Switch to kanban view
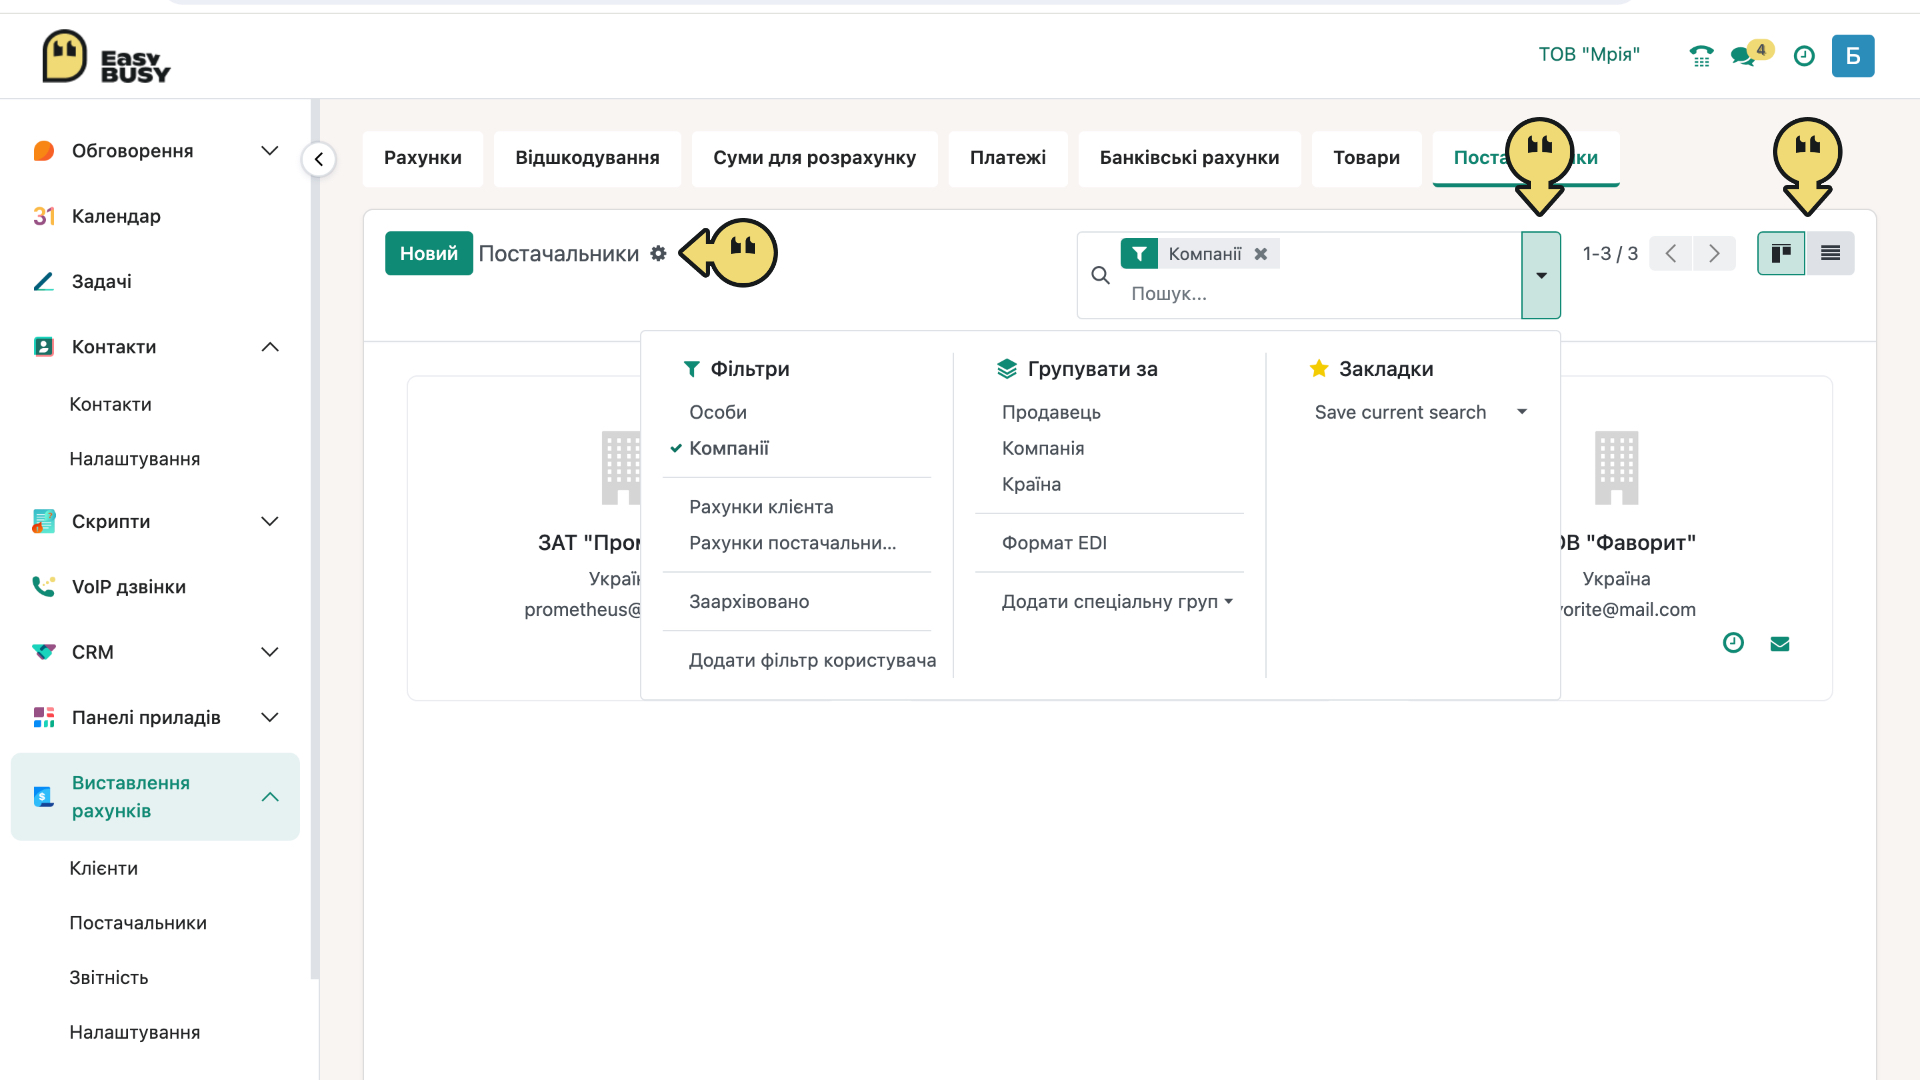 point(1781,253)
